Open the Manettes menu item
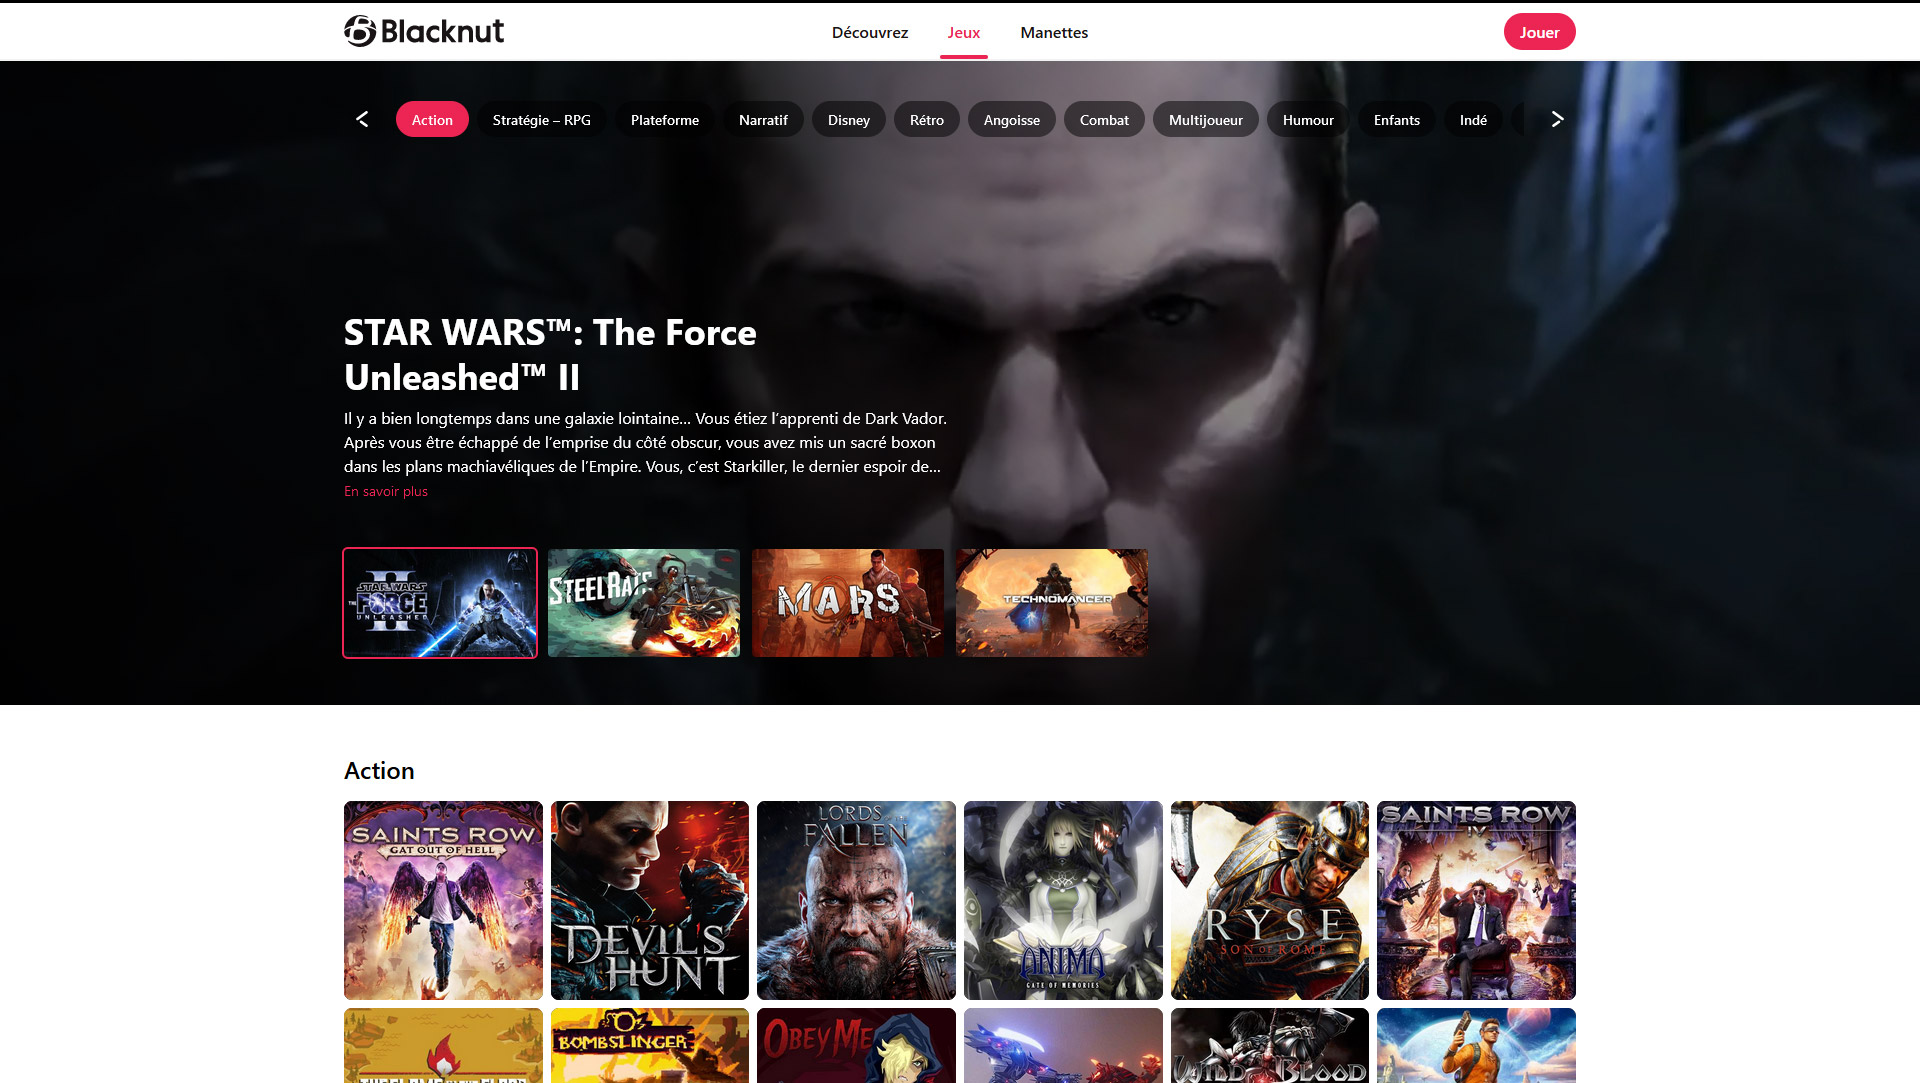 (1054, 32)
